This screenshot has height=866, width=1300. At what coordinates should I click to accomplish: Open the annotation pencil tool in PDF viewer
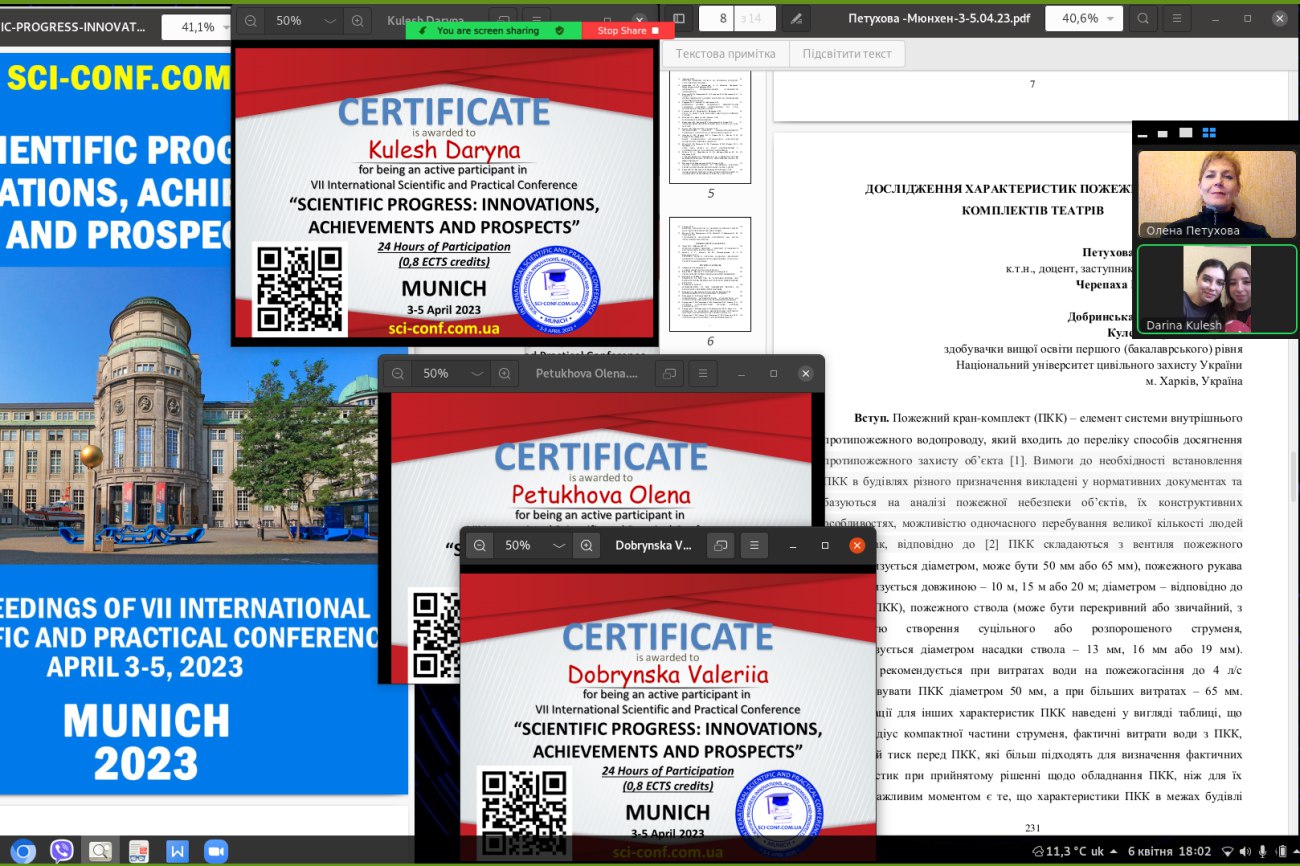tap(795, 18)
